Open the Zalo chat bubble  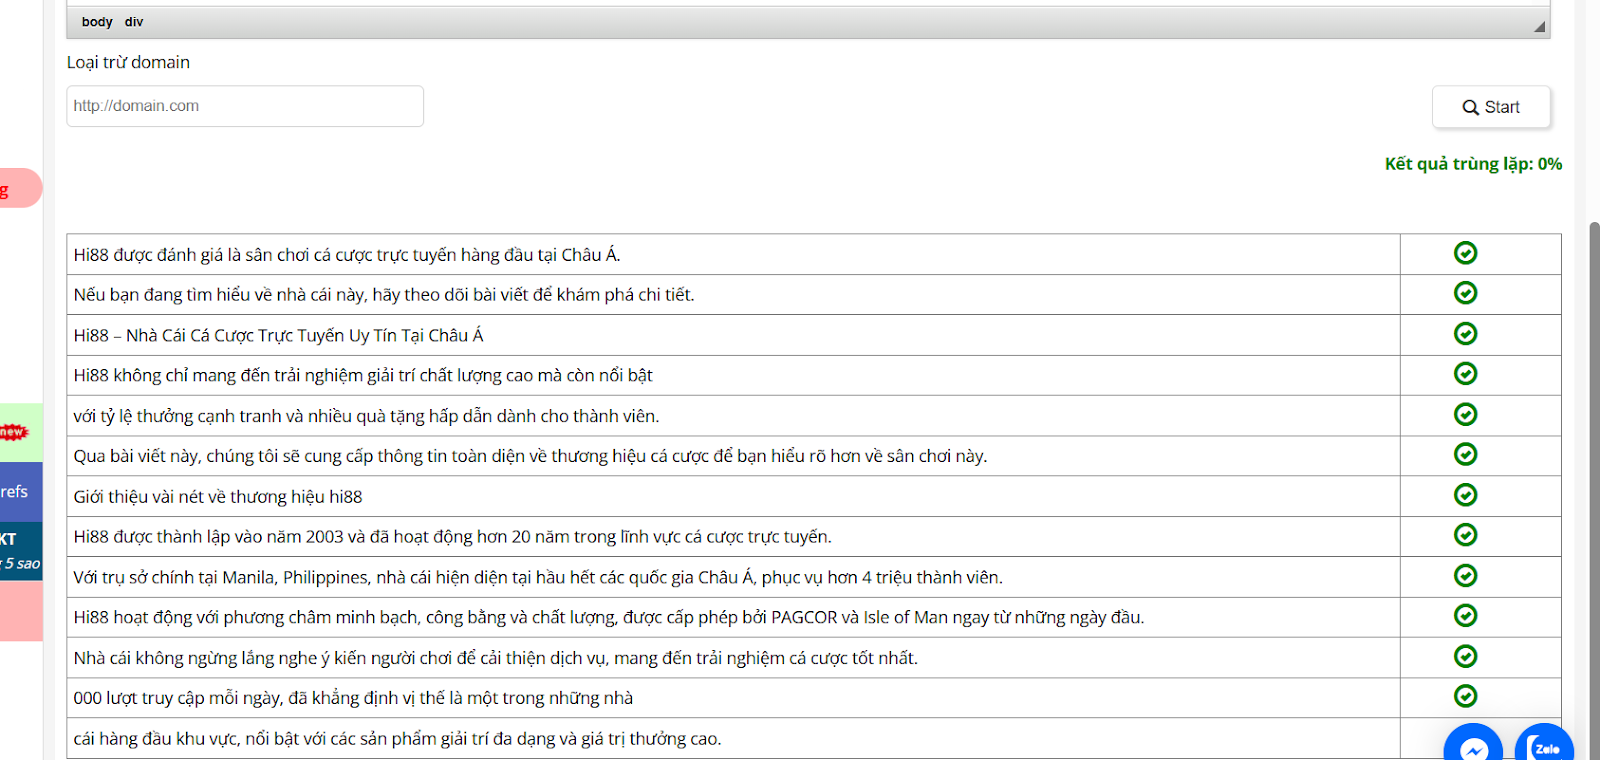(x=1544, y=742)
